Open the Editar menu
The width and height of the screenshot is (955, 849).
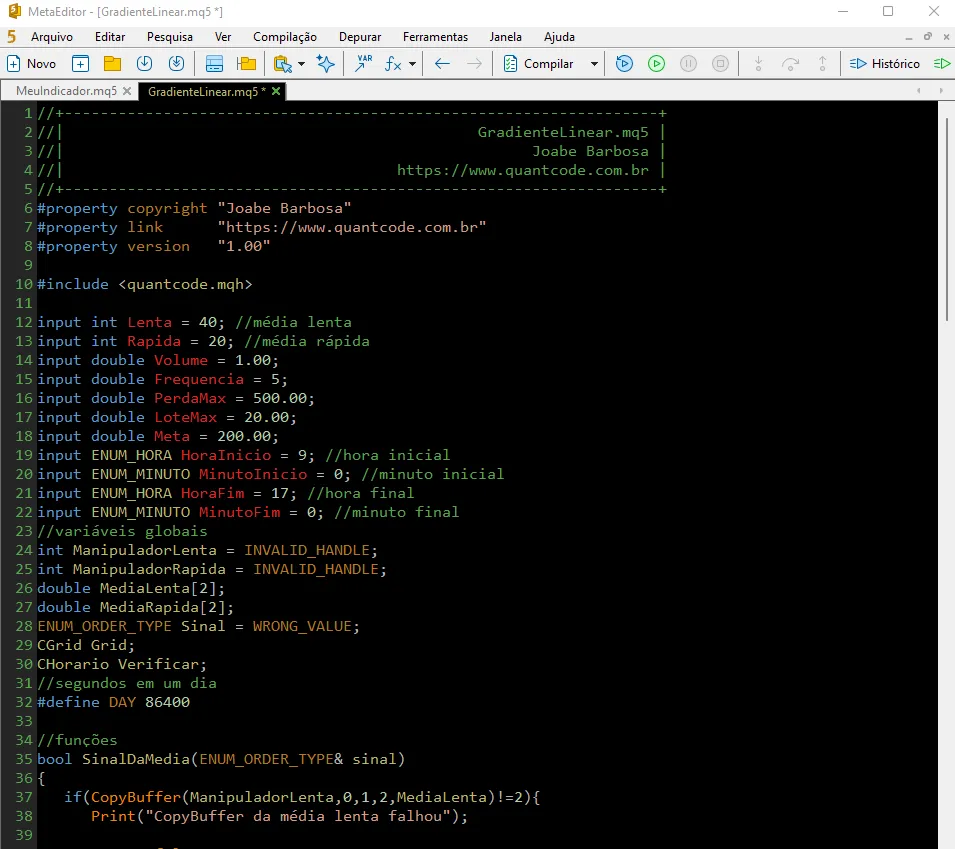click(110, 37)
